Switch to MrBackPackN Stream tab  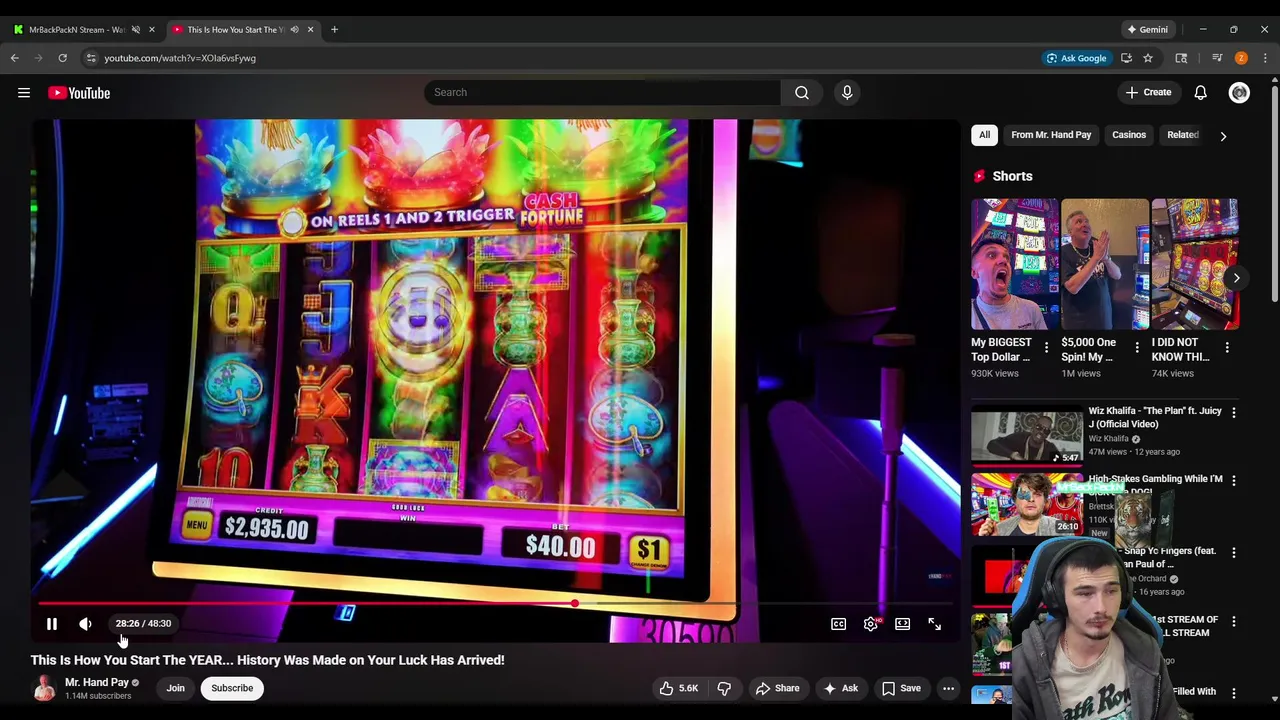click(77, 29)
